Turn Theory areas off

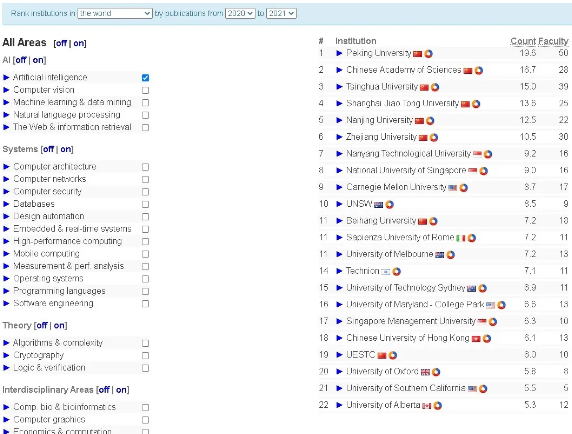pos(42,325)
